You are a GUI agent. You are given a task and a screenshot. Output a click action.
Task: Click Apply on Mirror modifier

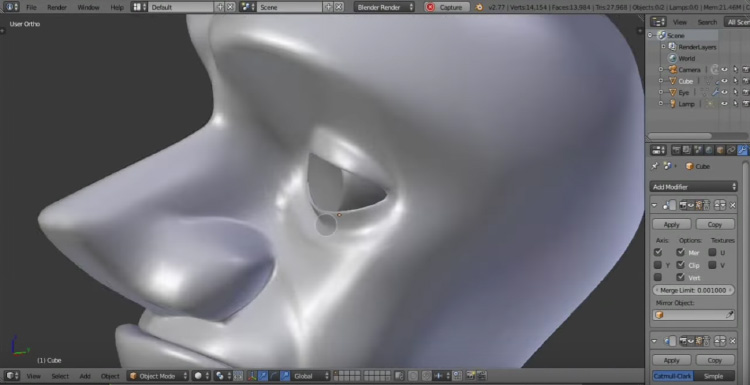(672, 225)
